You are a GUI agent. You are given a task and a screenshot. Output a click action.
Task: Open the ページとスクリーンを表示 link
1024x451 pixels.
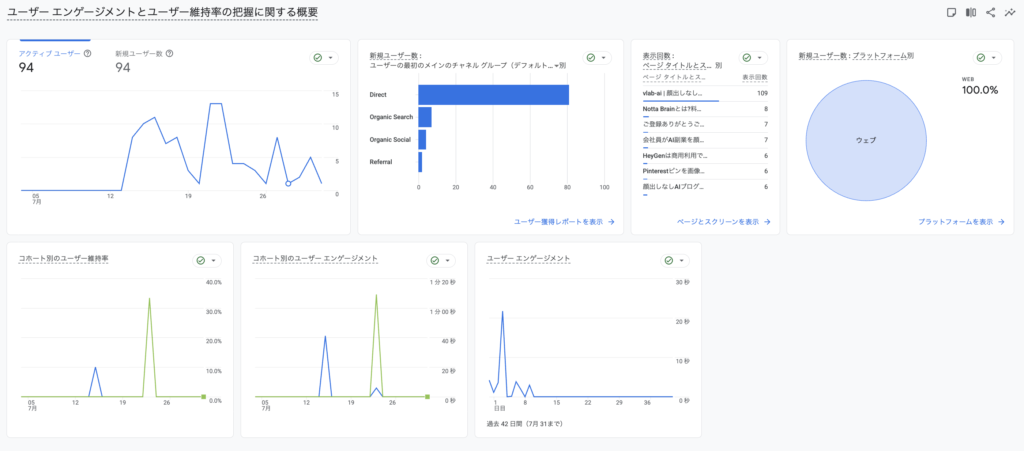coord(724,222)
